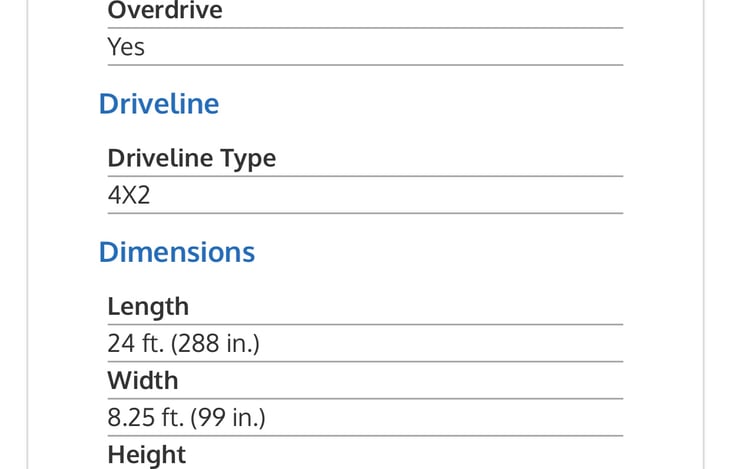Select the 24 ft. length text
This screenshot has height=469, width=731.
pyautogui.click(x=136, y=344)
